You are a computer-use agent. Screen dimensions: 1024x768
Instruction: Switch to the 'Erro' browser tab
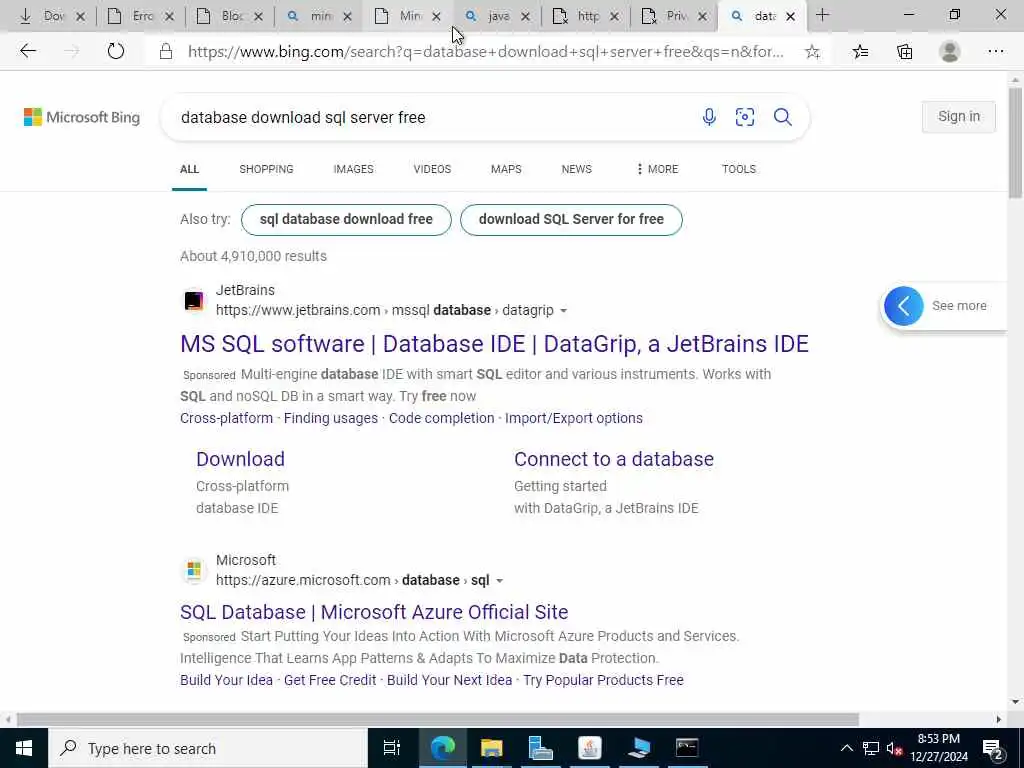(141, 16)
